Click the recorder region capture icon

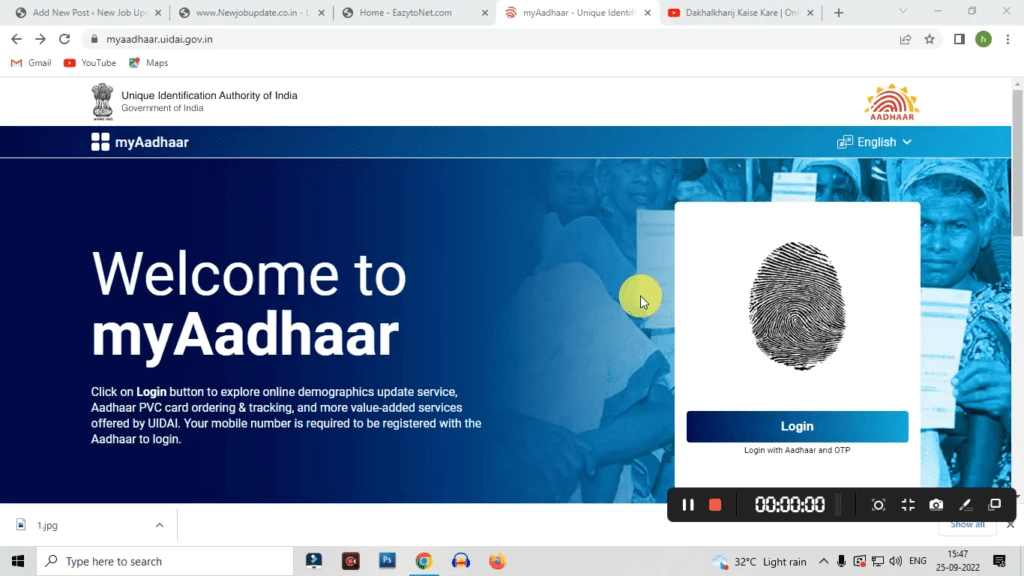click(878, 505)
